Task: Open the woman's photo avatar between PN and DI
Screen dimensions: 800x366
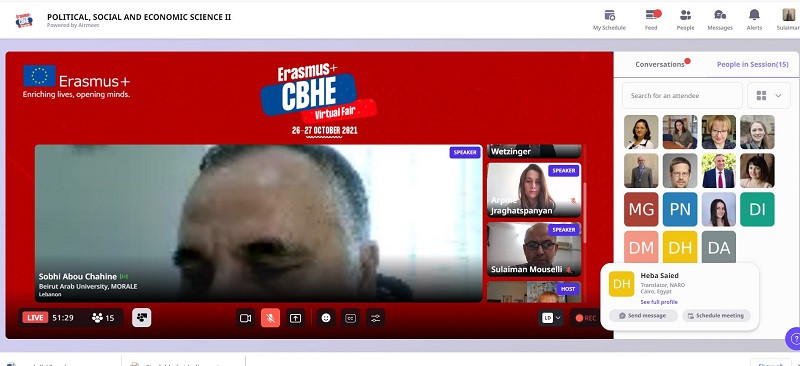Action: click(719, 209)
